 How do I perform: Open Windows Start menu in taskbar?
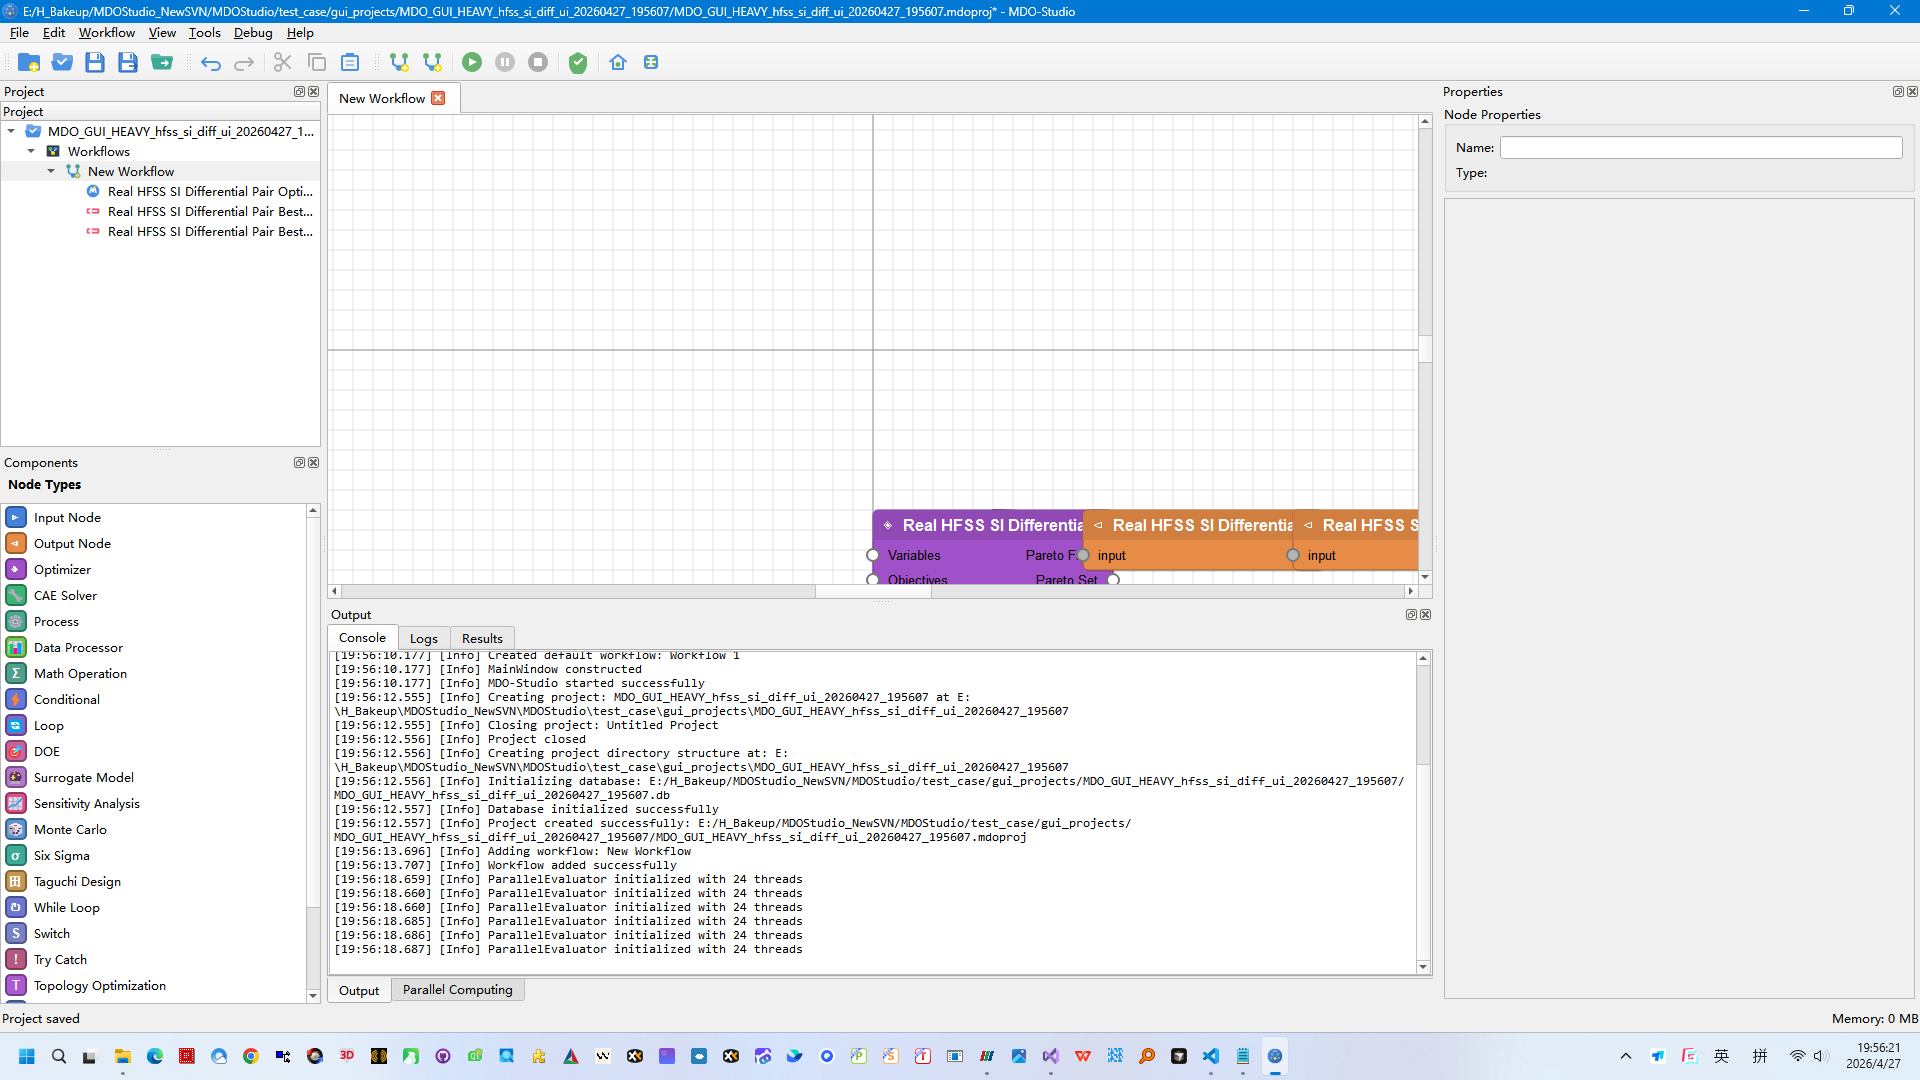coord(27,1056)
